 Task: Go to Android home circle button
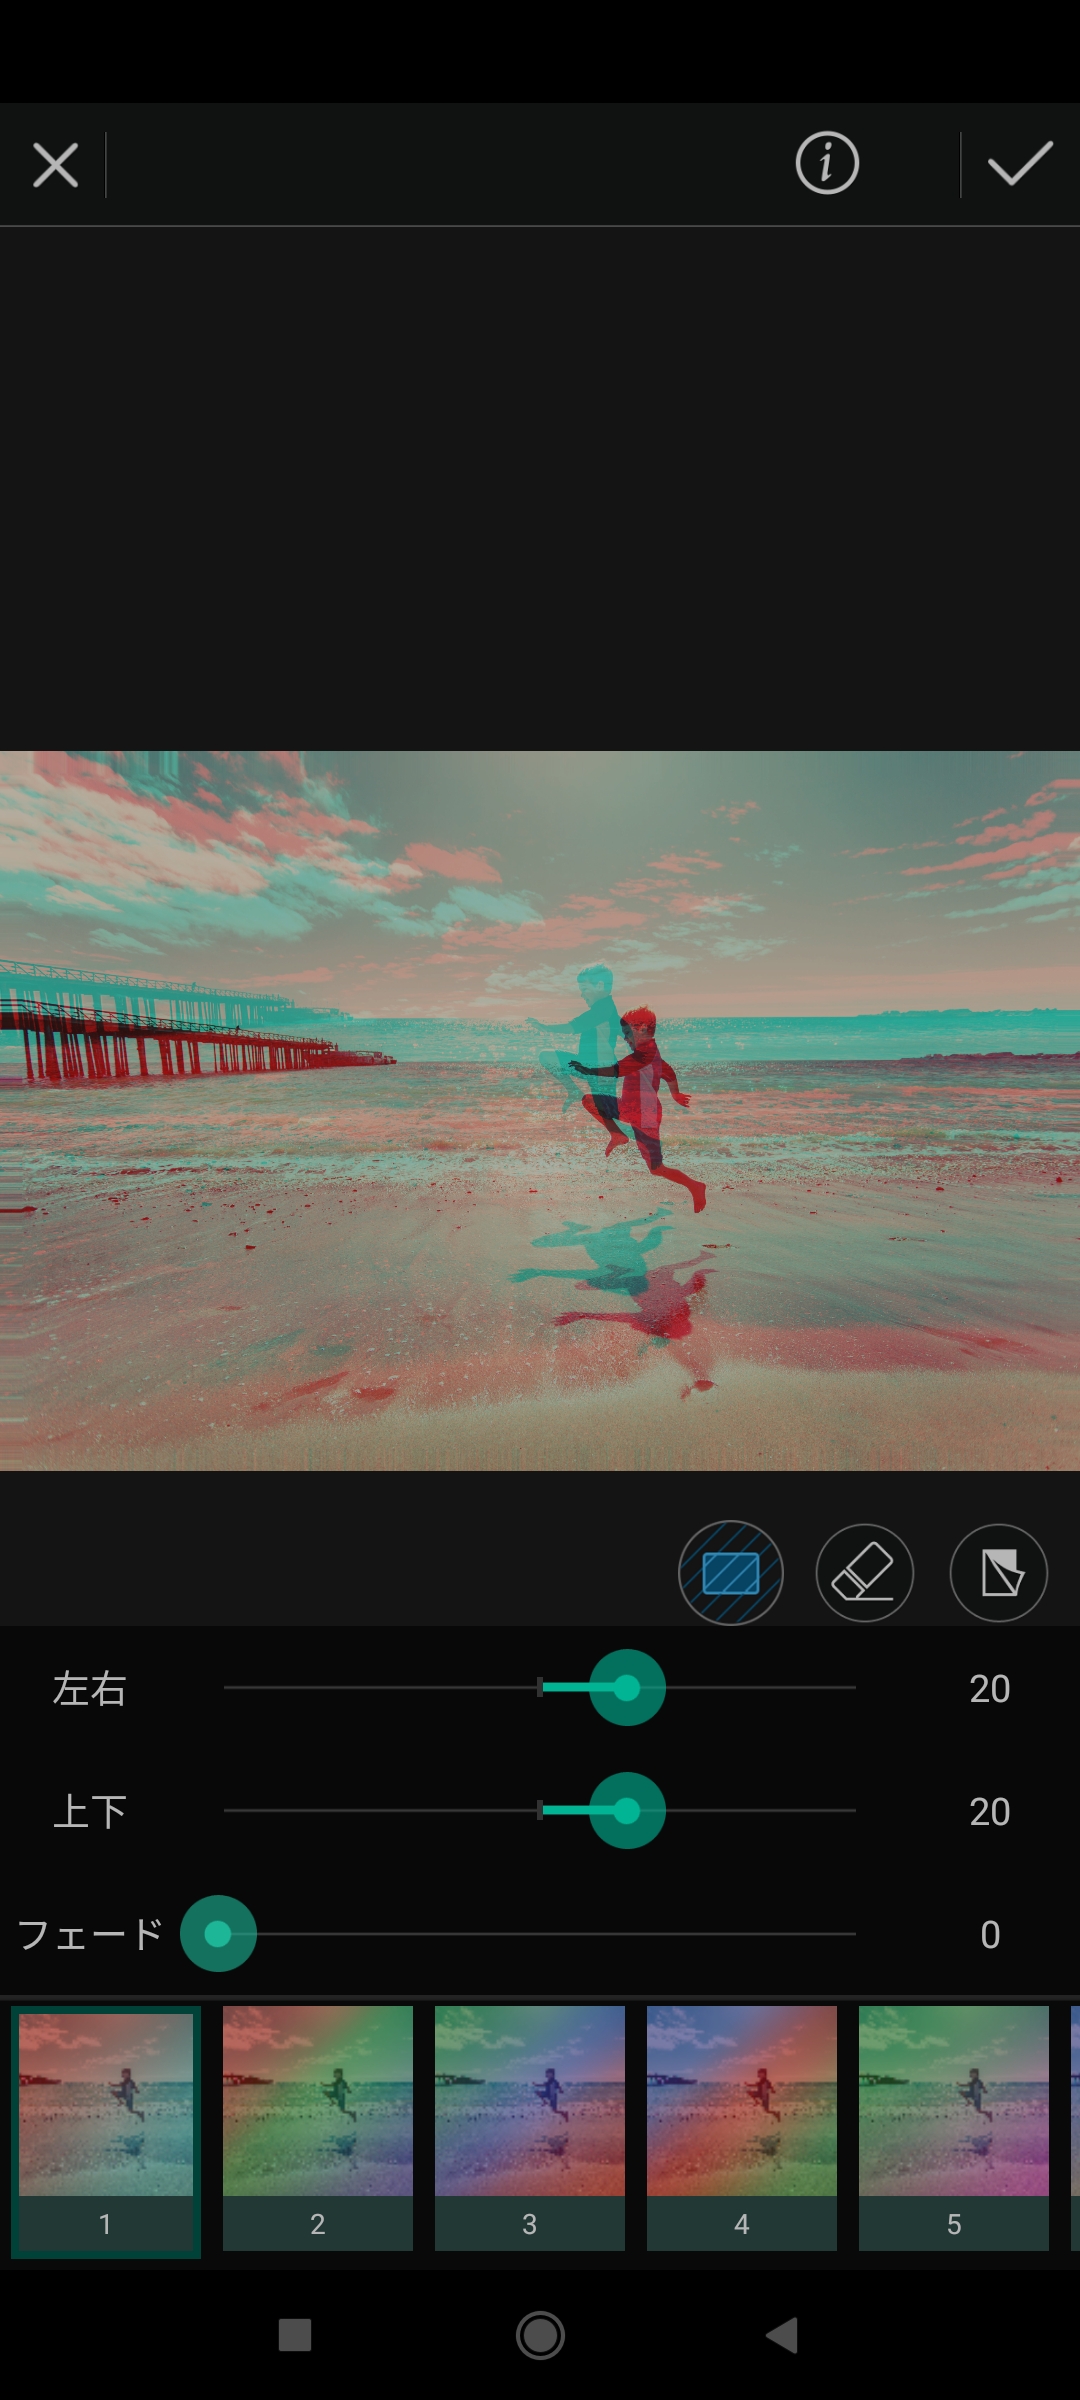click(x=540, y=2335)
